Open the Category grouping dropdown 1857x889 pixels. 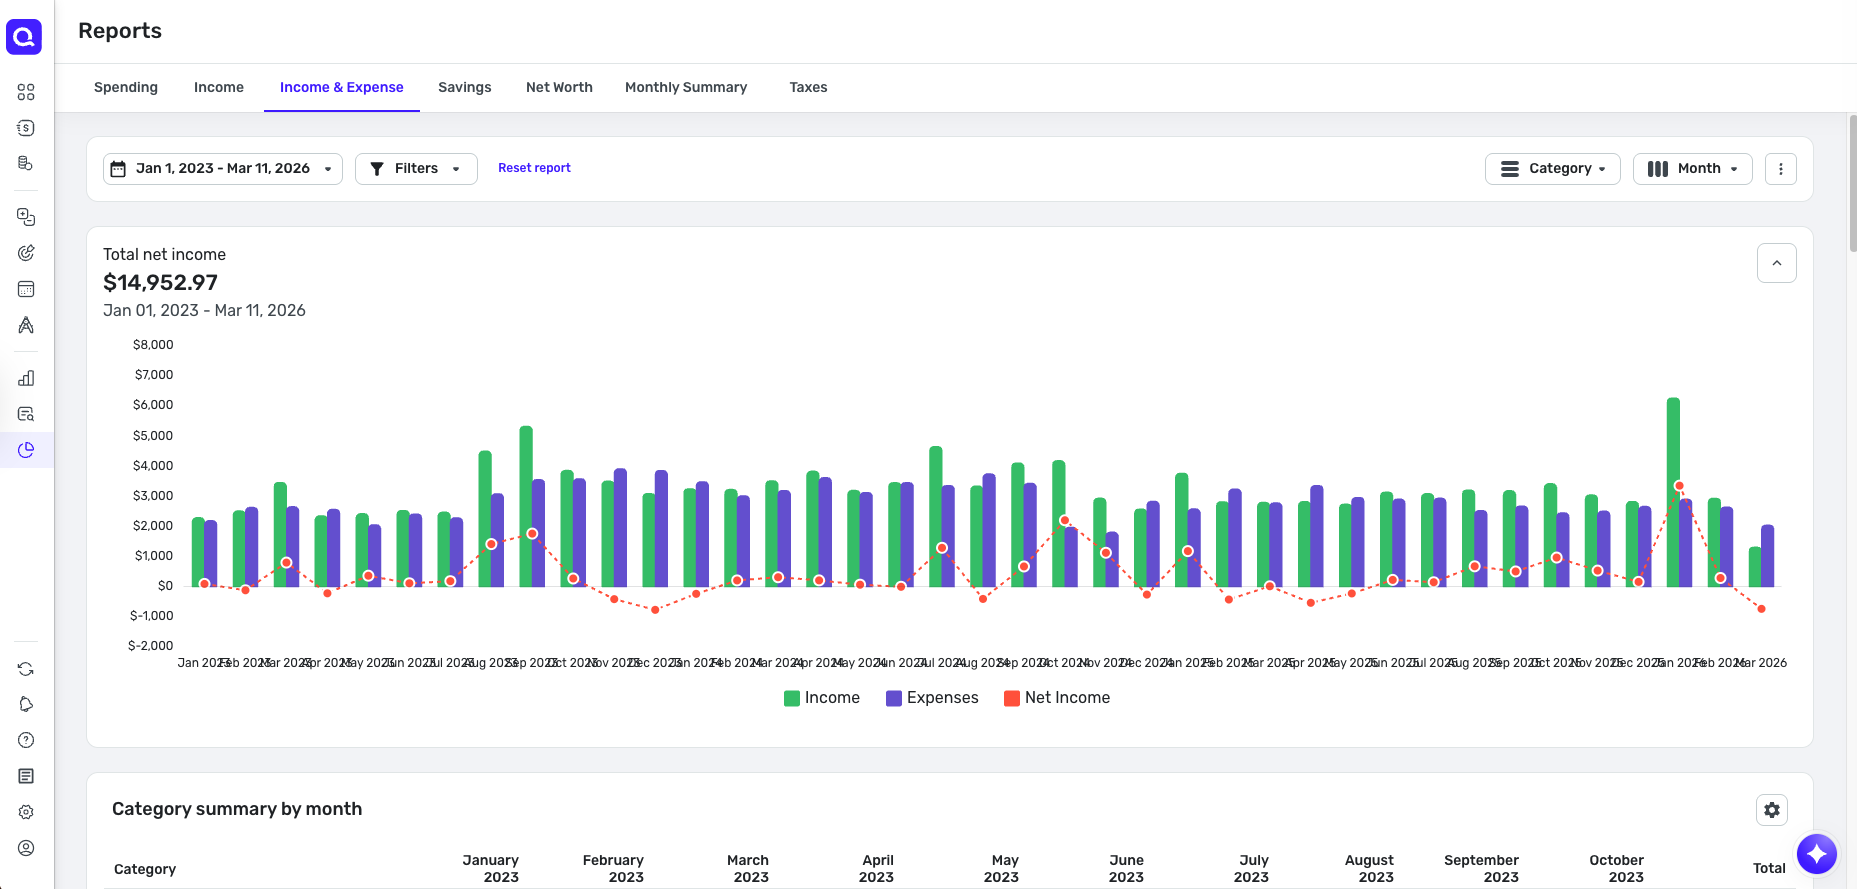click(x=1553, y=169)
